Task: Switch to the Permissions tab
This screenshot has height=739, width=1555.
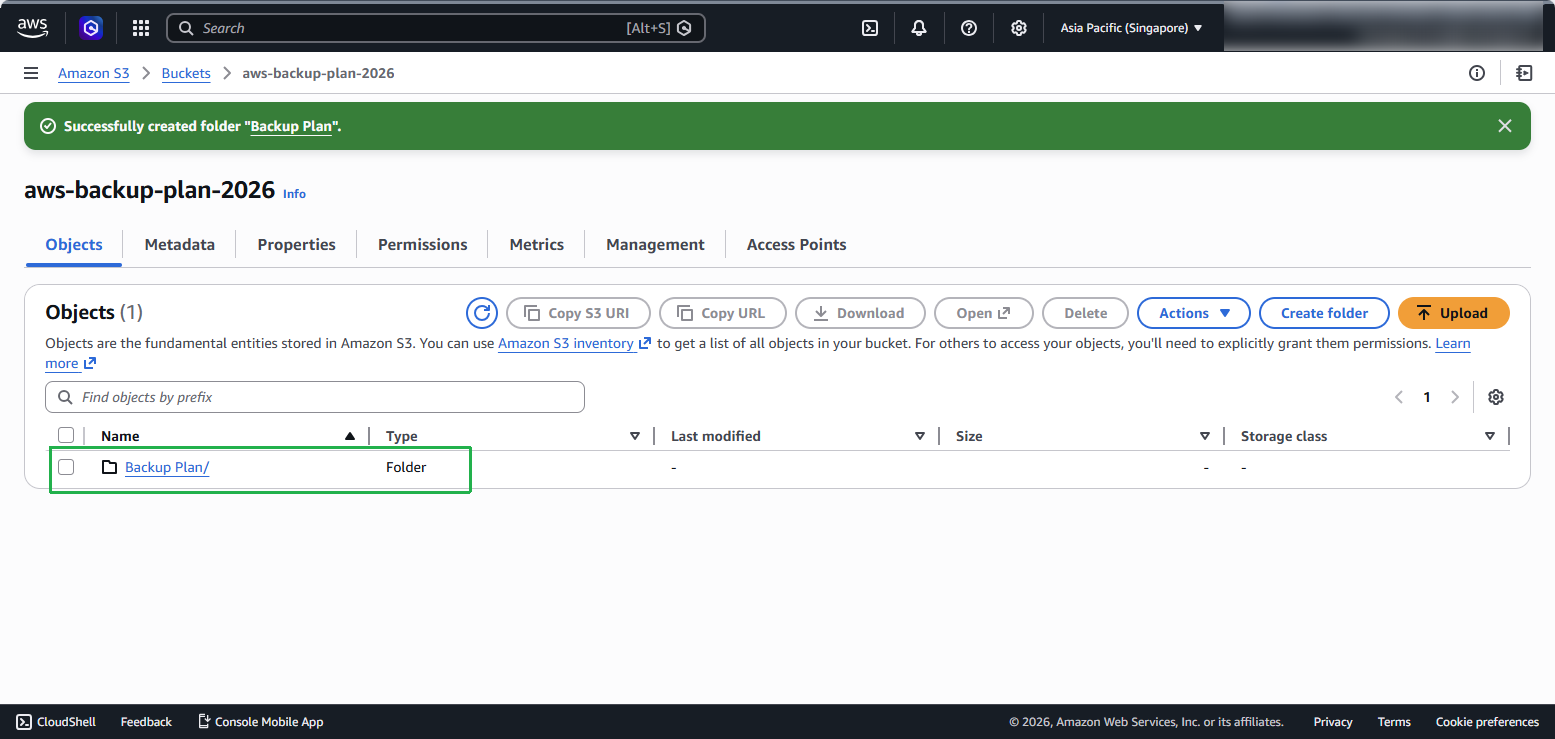Action: [423, 244]
